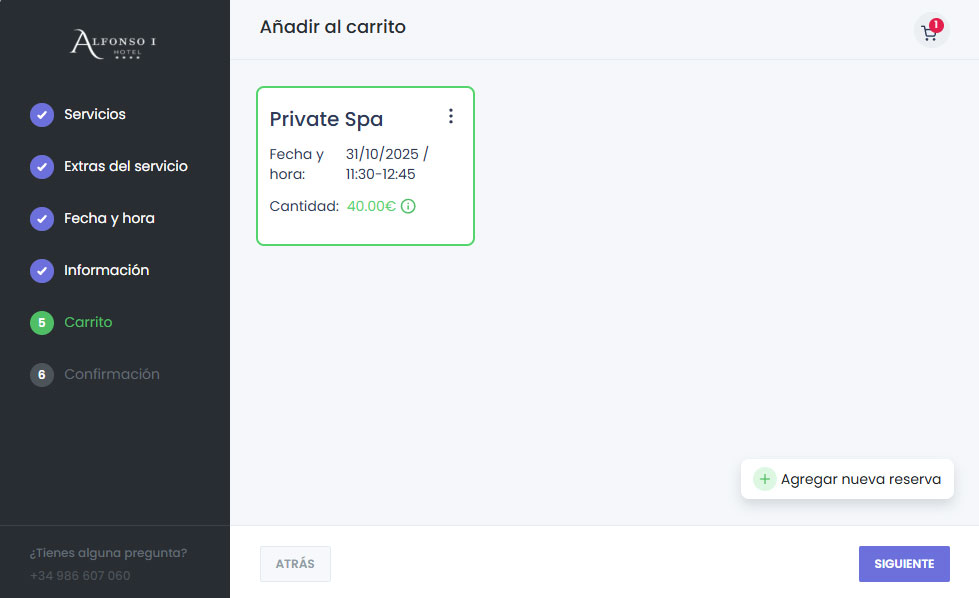Open the shopping cart icon
979x598 pixels.
click(x=930, y=31)
